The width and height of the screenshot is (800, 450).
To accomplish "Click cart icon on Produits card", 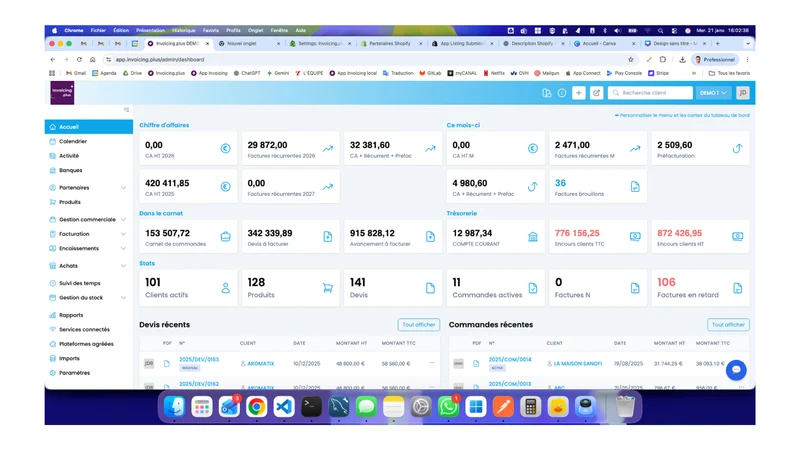I will [328, 288].
